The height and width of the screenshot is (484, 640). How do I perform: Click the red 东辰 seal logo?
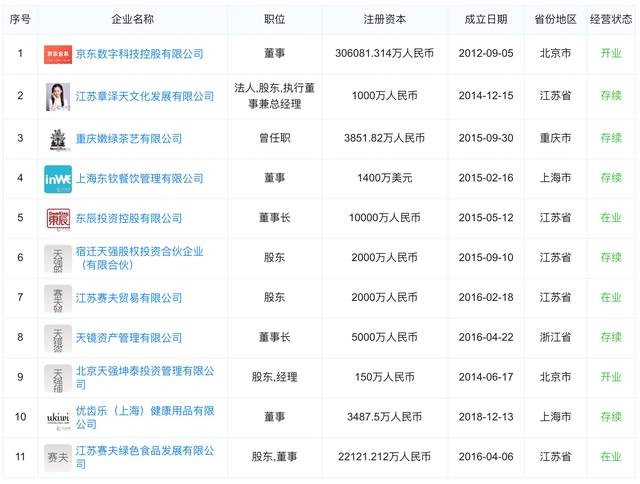58,218
